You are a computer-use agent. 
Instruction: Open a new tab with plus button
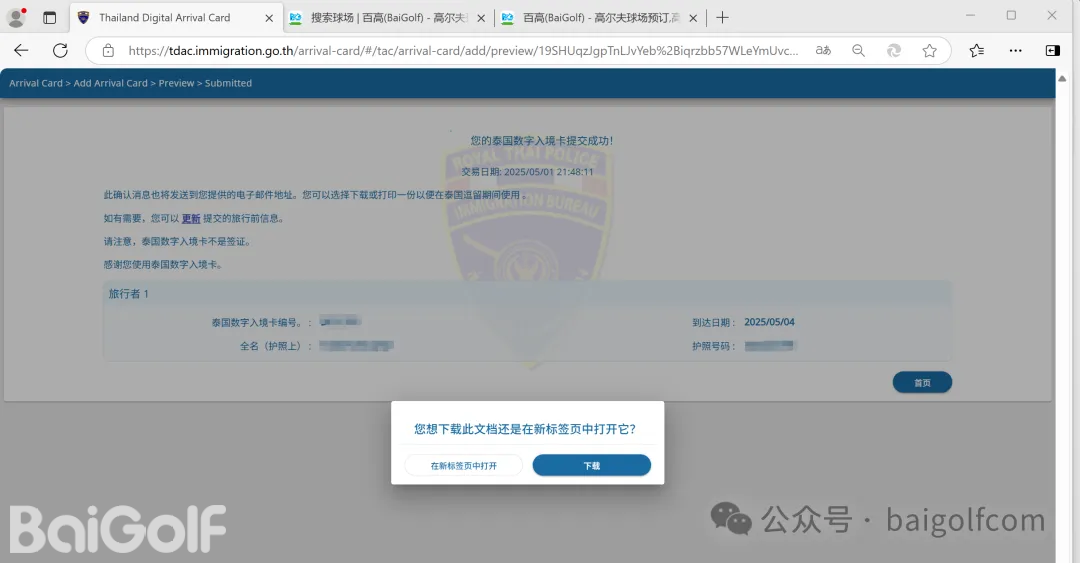pyautogui.click(x=722, y=17)
